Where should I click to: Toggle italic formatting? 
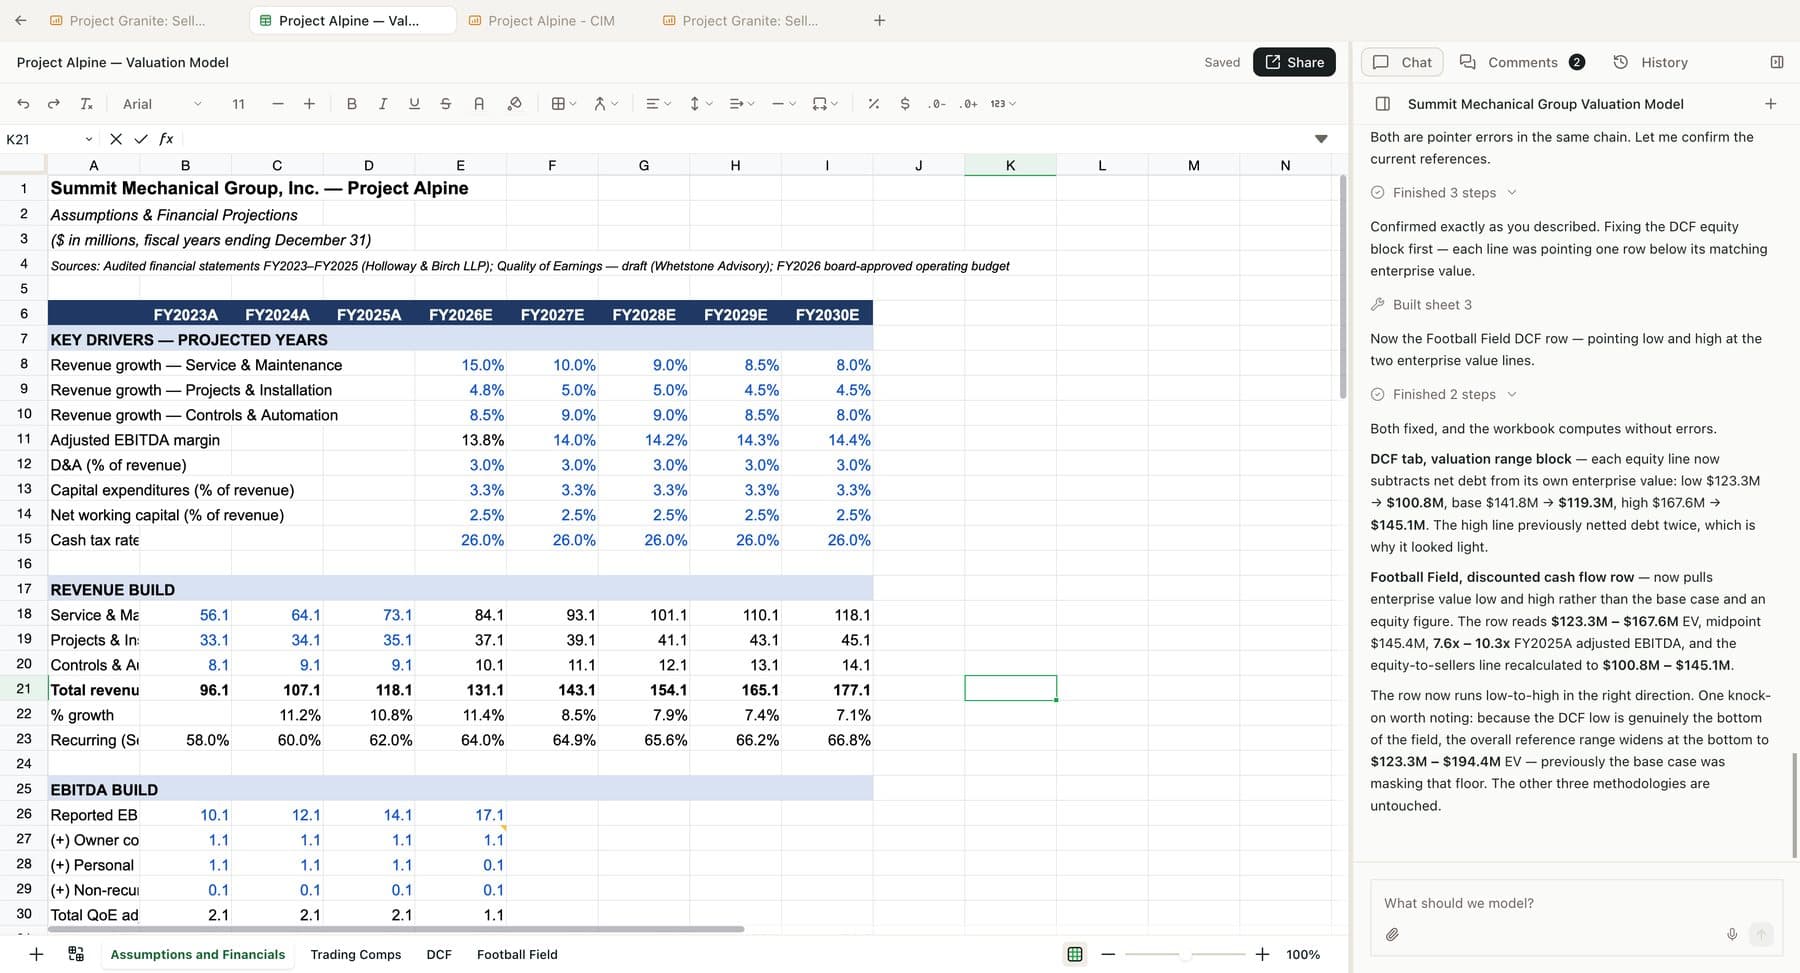pos(382,104)
